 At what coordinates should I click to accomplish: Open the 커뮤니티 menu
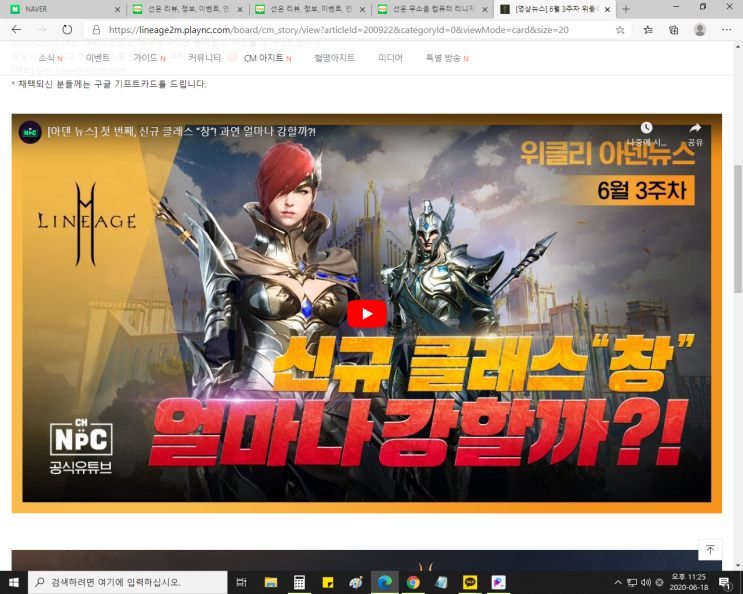204,58
